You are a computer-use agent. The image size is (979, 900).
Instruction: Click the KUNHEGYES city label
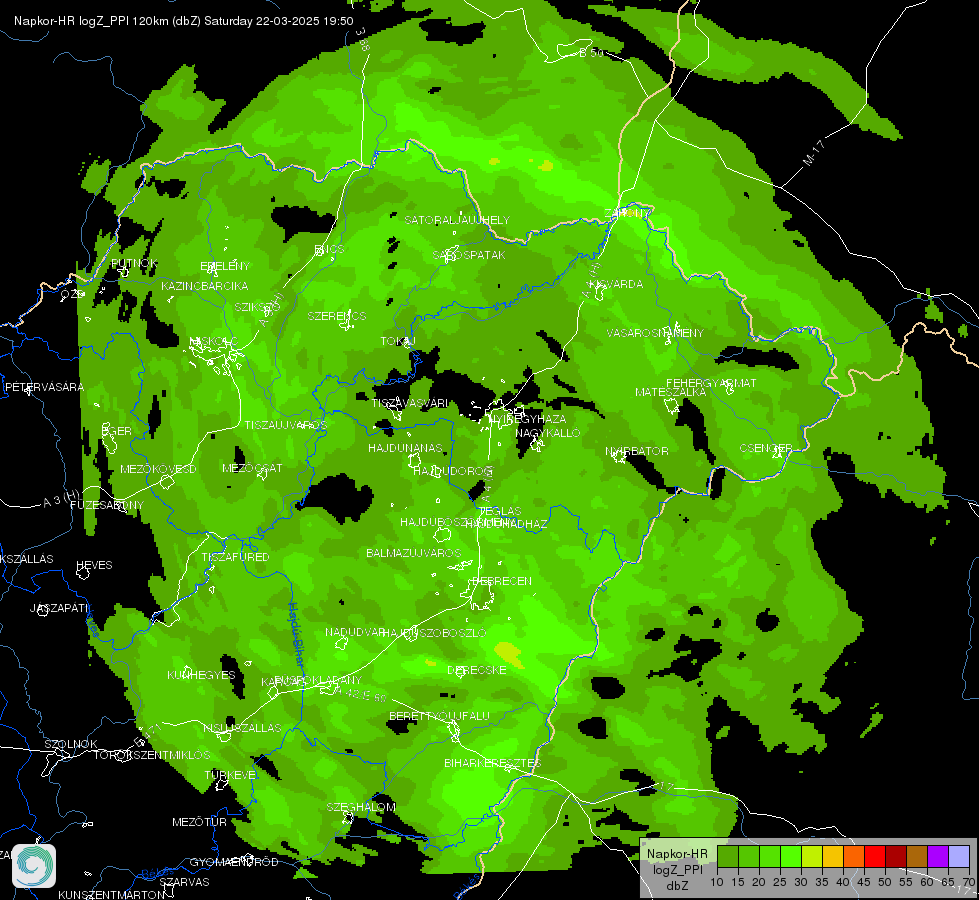click(201, 675)
